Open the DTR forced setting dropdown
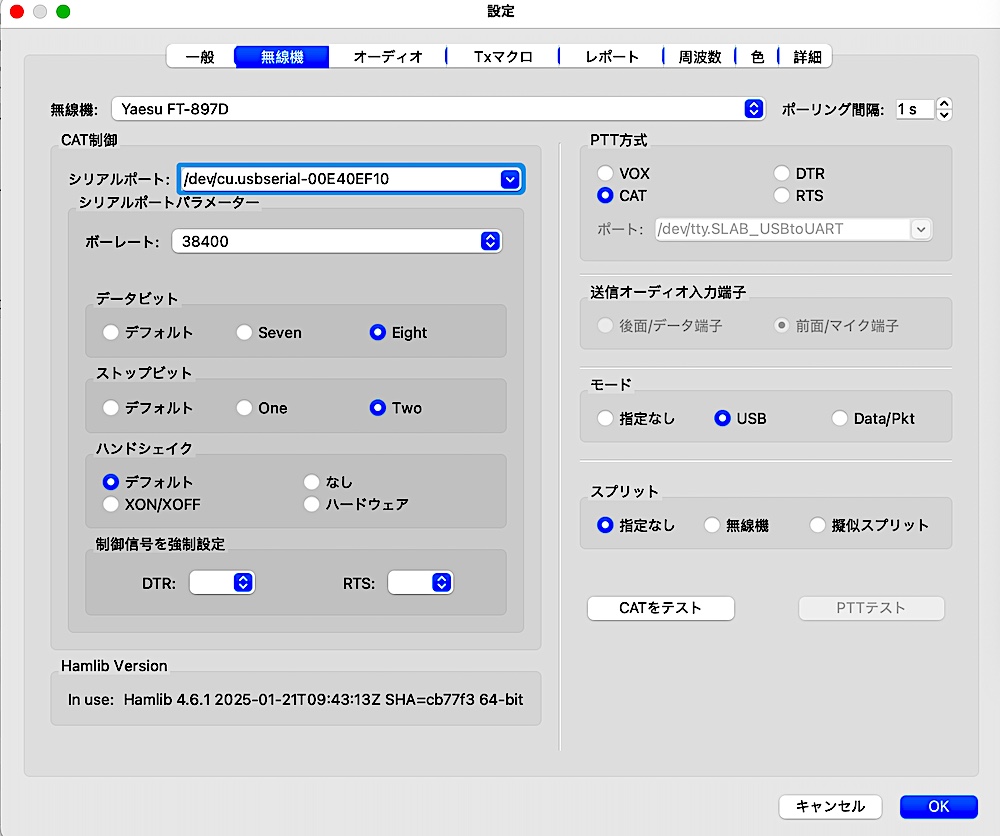Screen dimensions: 1000x836 241,583
